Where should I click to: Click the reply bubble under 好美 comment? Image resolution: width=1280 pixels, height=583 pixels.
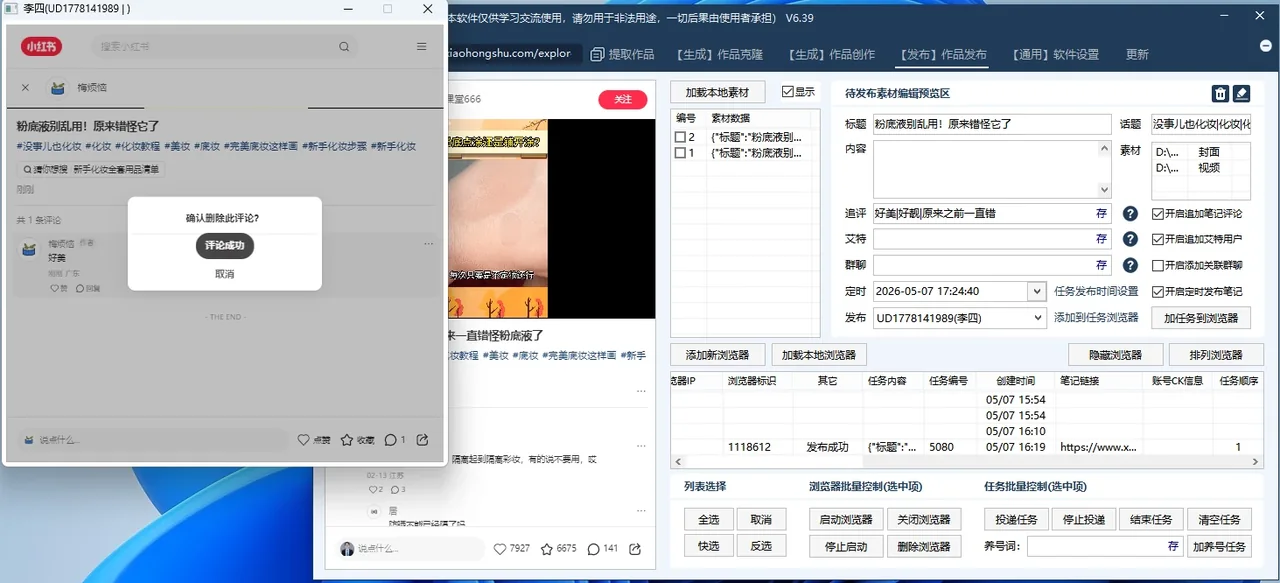coord(80,288)
